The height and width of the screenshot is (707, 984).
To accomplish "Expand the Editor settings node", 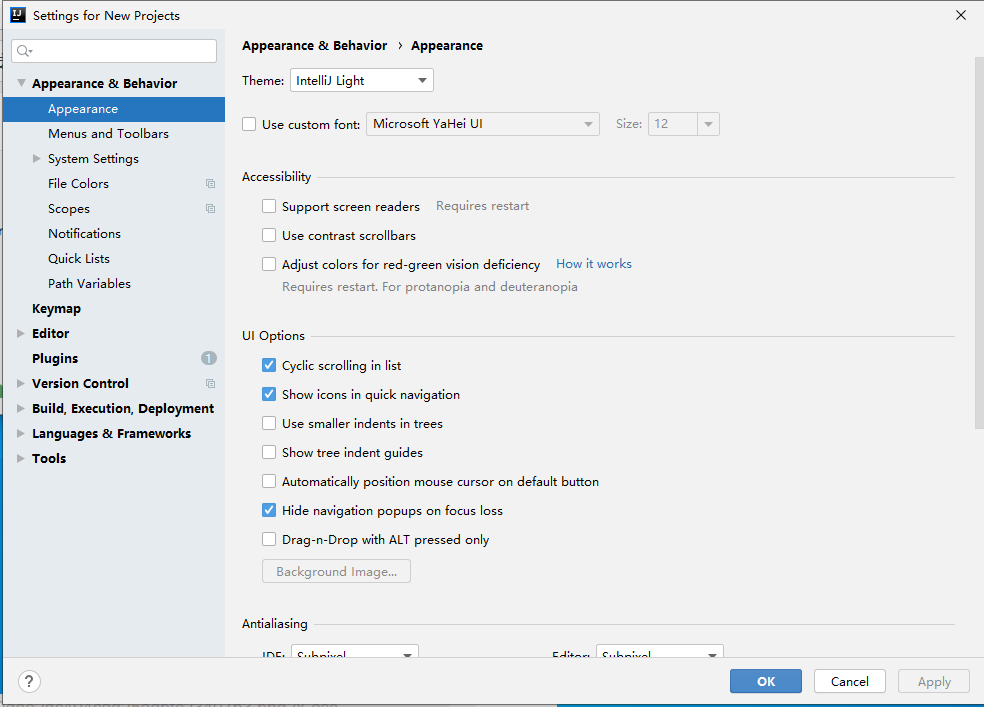I will 21,333.
